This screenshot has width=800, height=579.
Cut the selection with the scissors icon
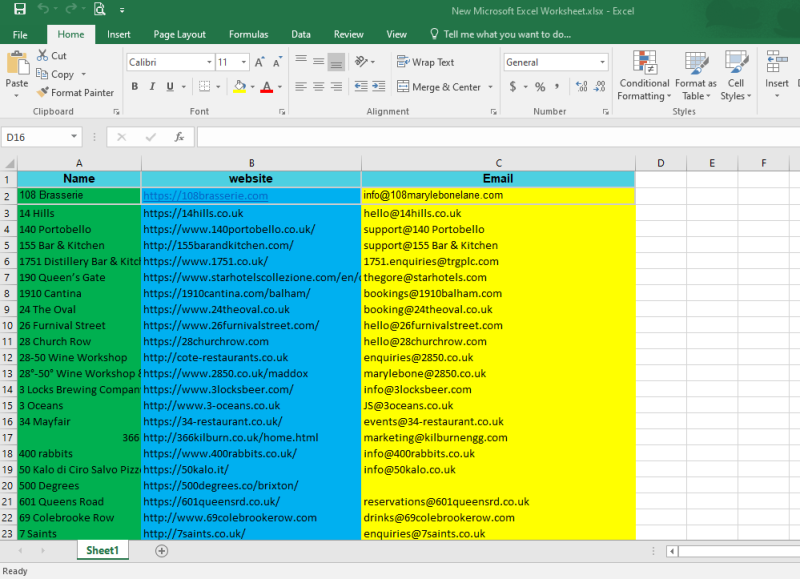pyautogui.click(x=42, y=56)
